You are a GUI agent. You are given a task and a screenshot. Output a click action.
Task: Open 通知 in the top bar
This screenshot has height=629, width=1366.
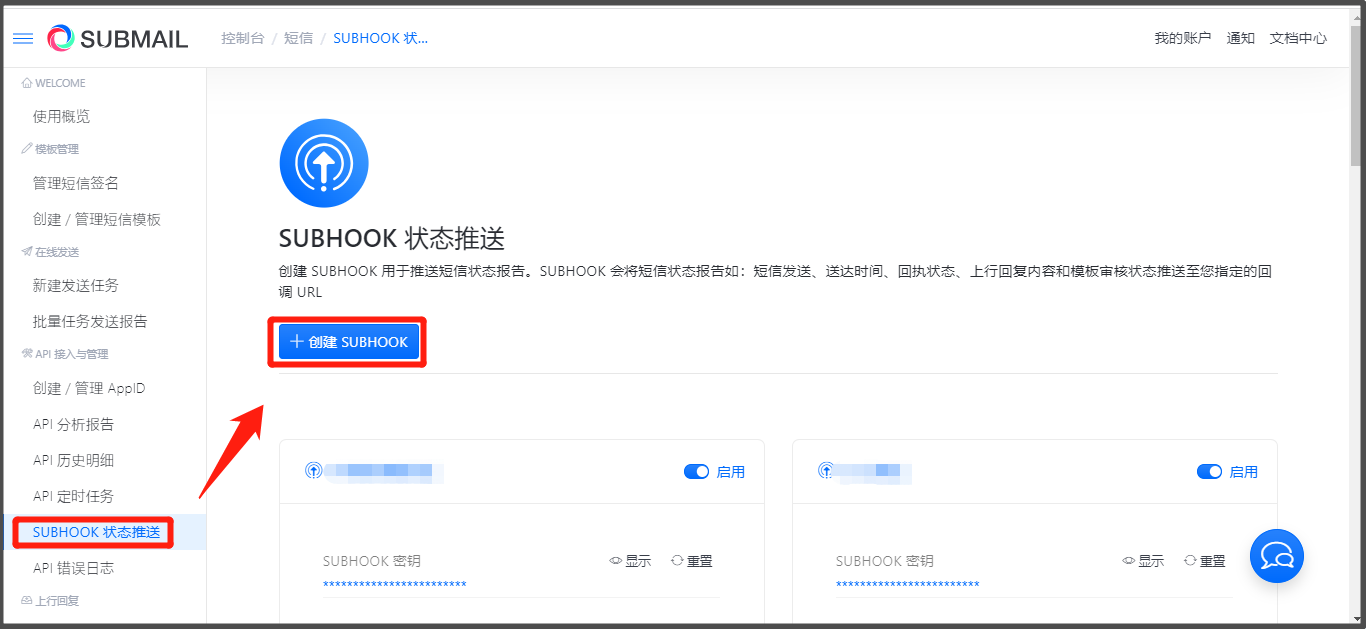pyautogui.click(x=1241, y=38)
